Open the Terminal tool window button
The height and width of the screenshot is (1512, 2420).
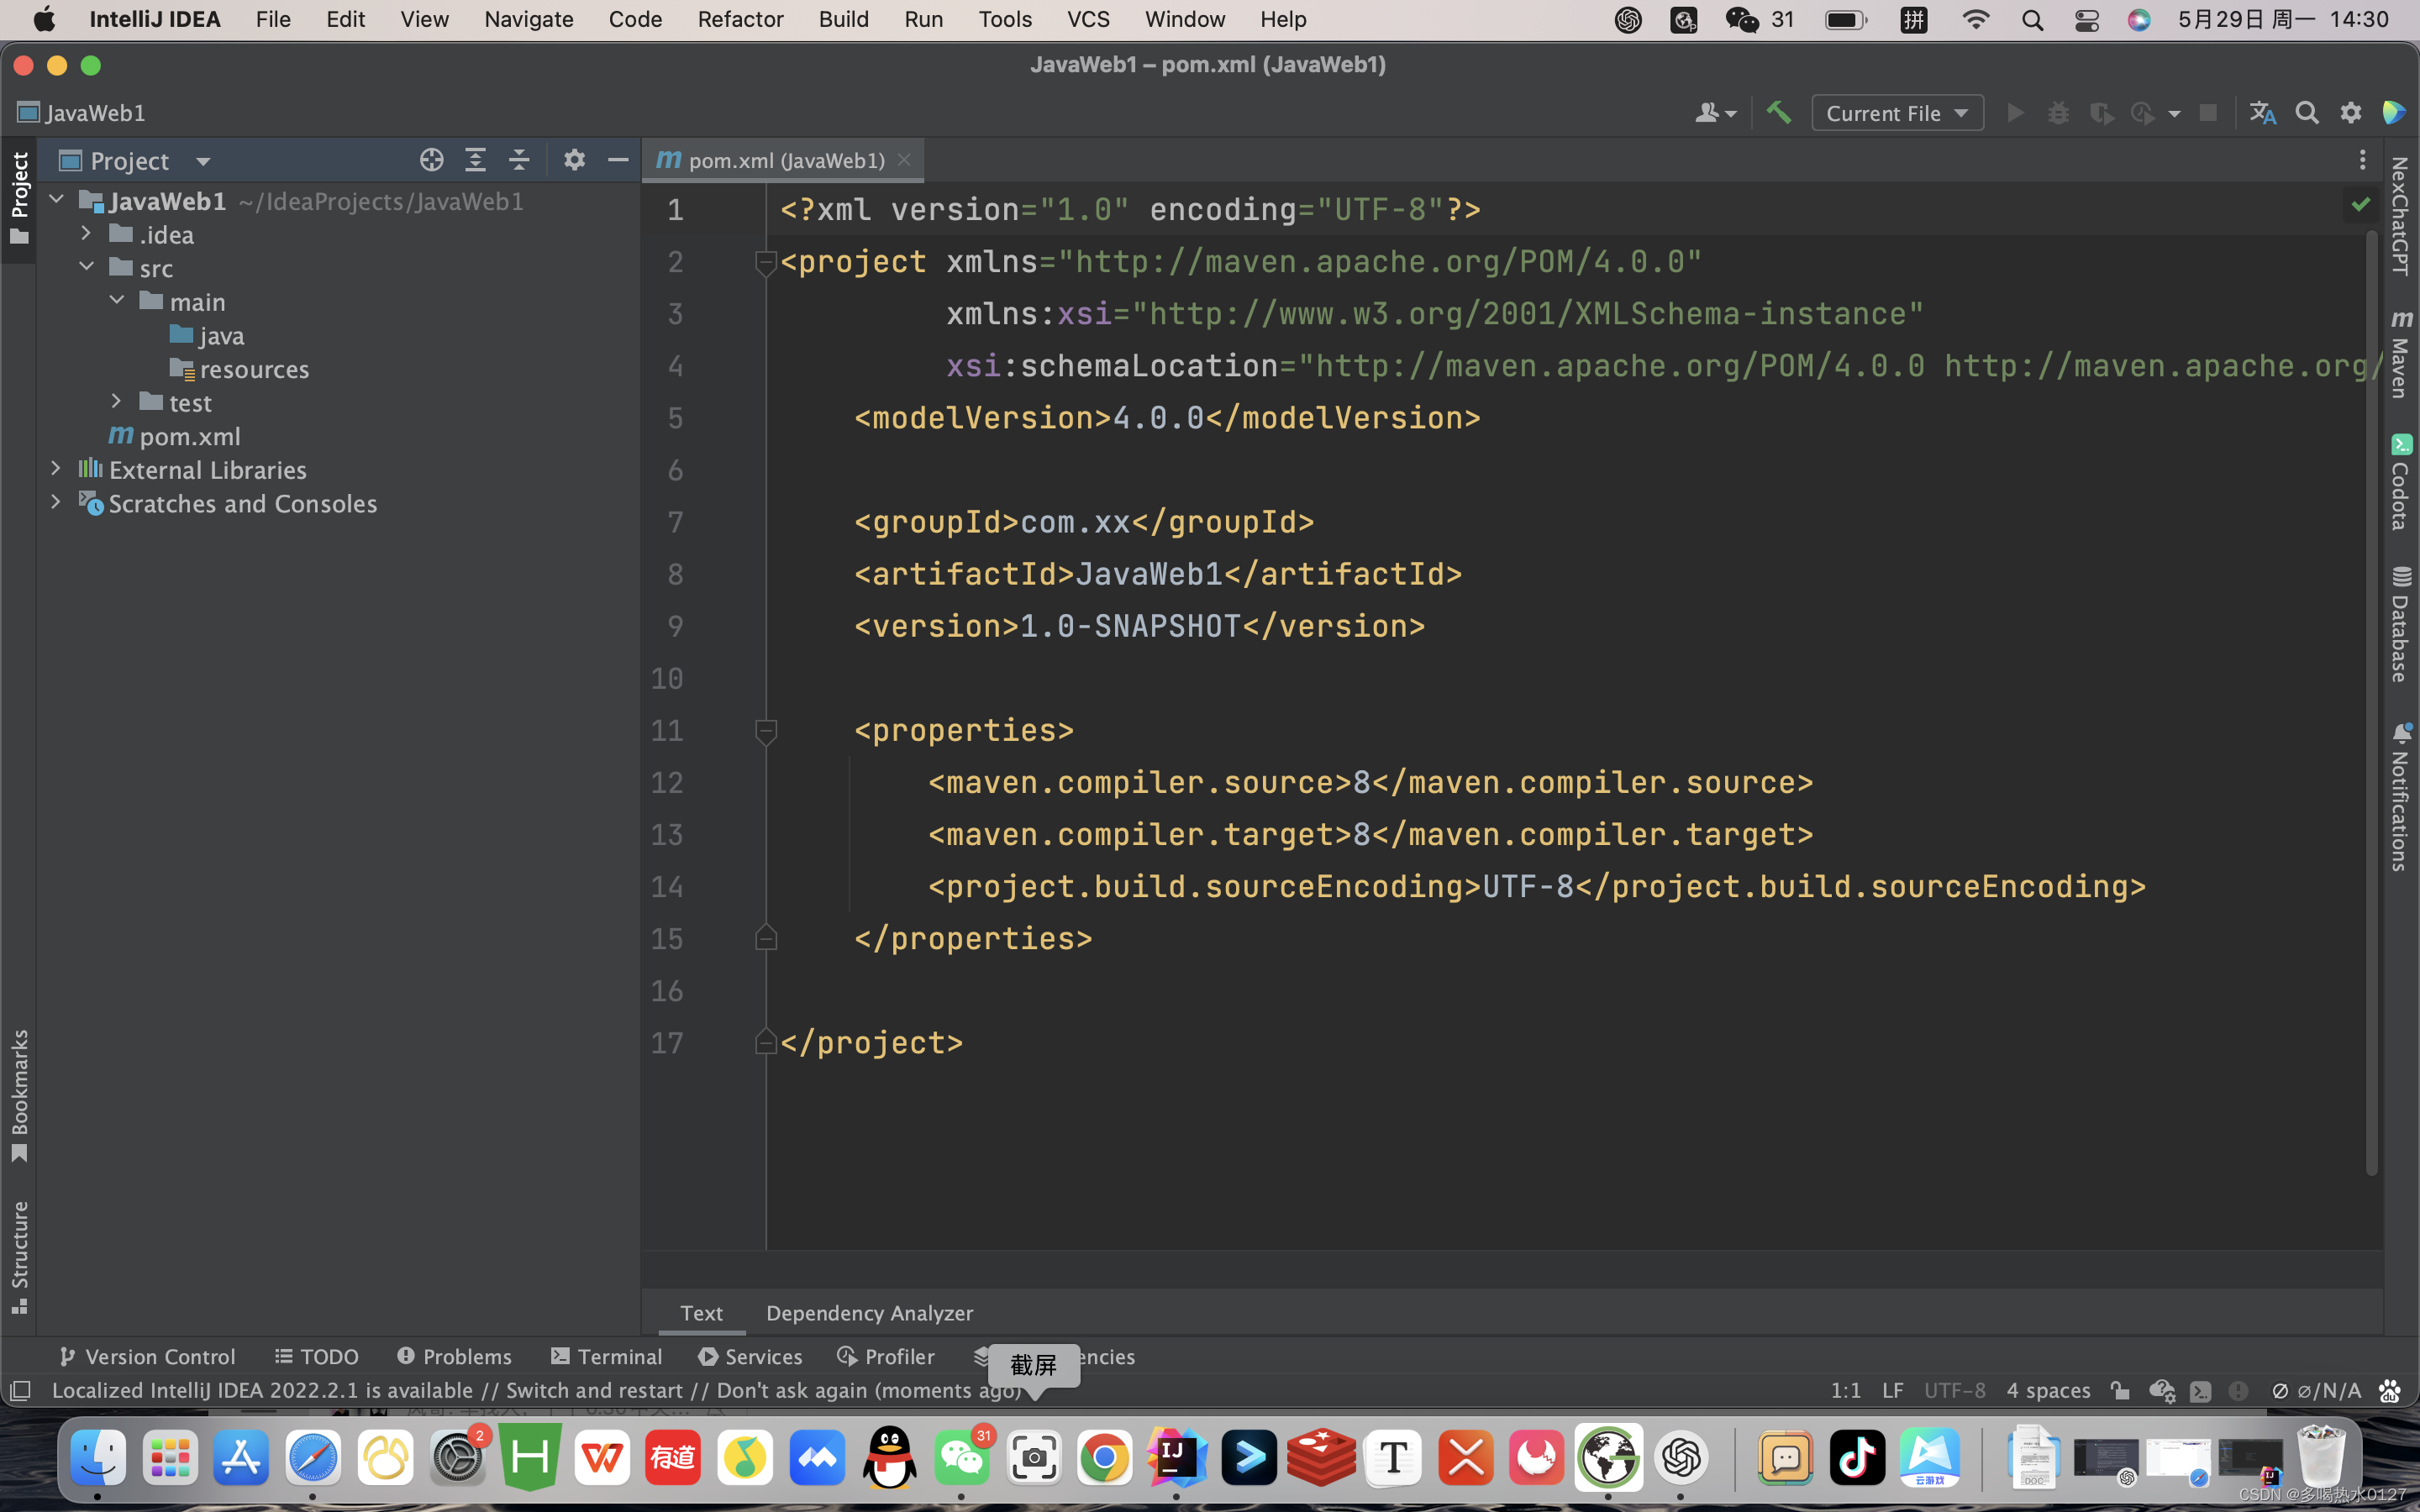click(607, 1356)
